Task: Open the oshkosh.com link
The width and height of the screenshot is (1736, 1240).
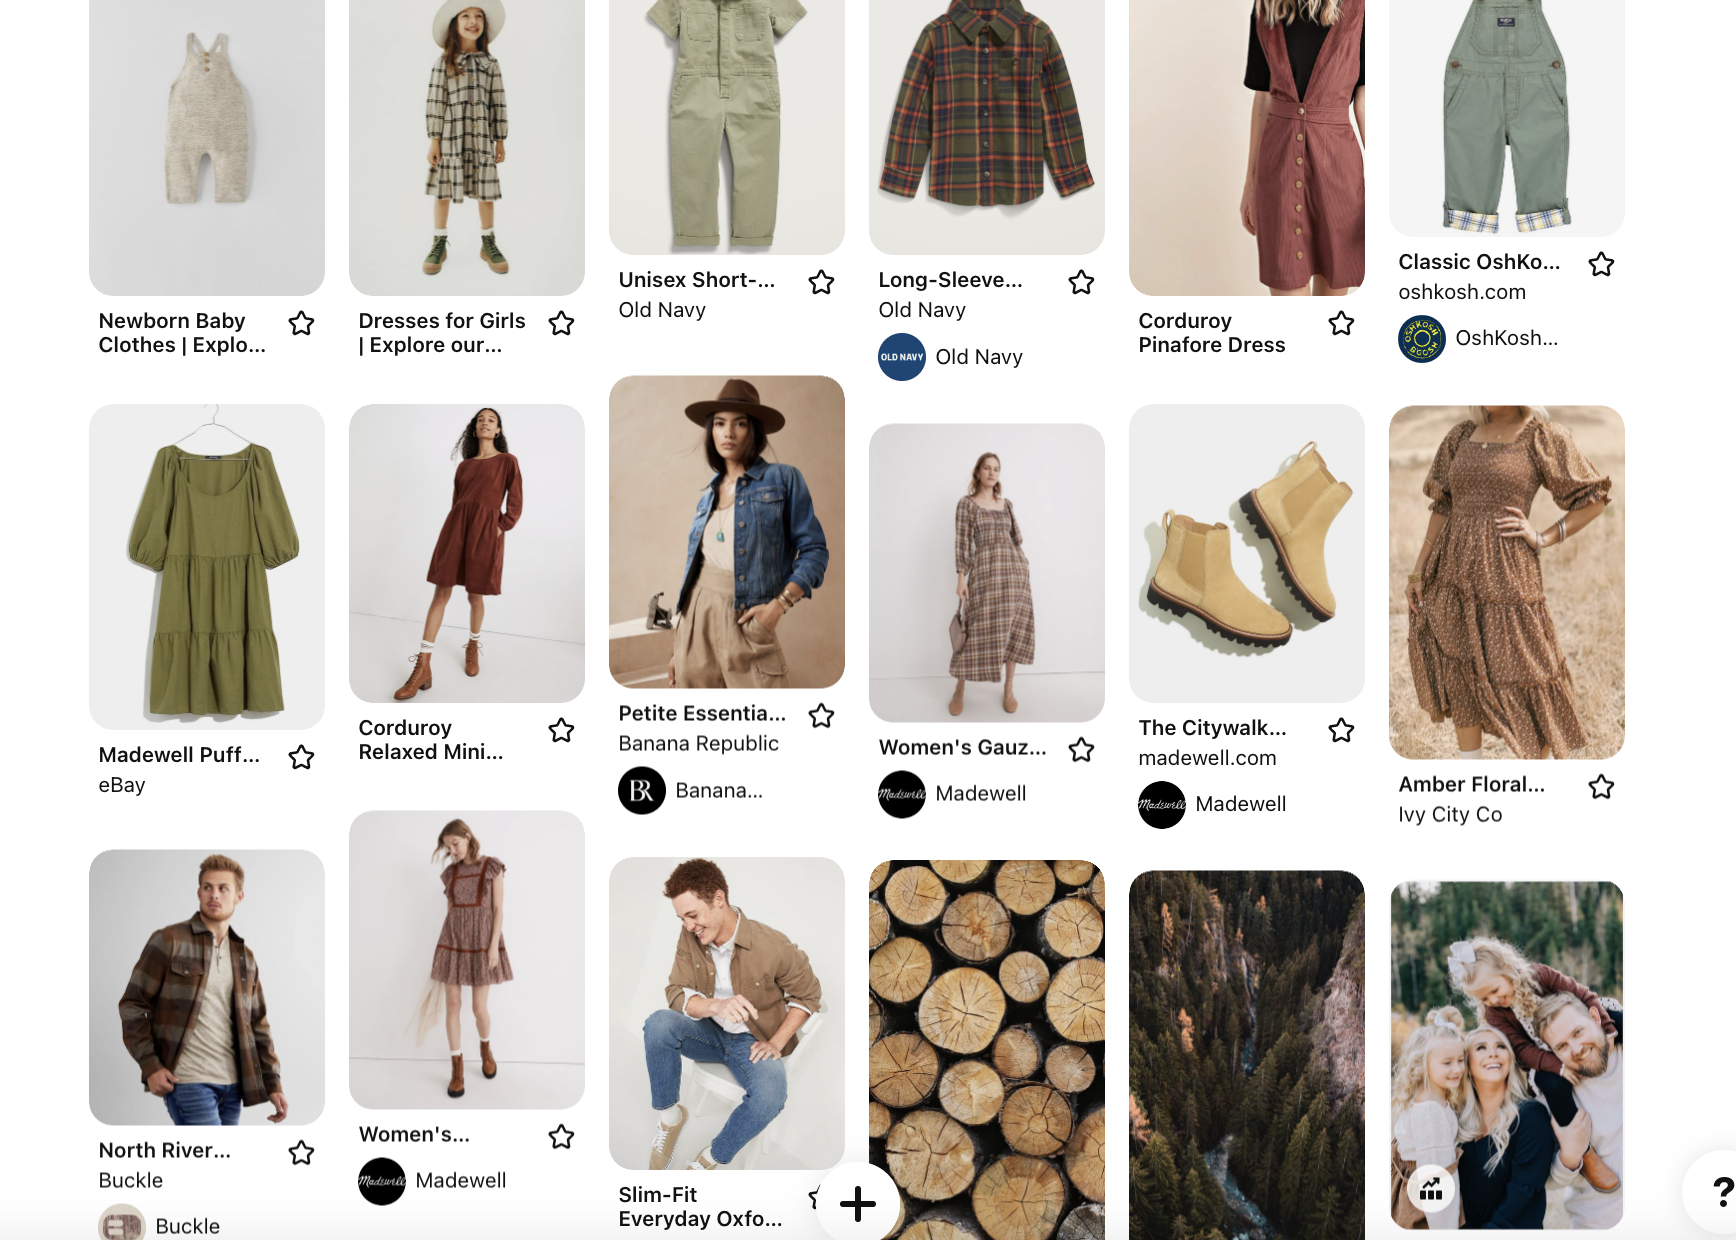Action: tap(1461, 292)
